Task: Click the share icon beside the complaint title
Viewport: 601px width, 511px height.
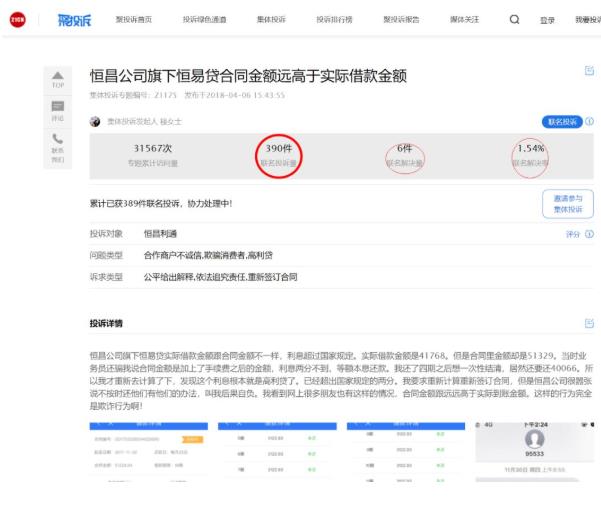Action: (x=589, y=71)
